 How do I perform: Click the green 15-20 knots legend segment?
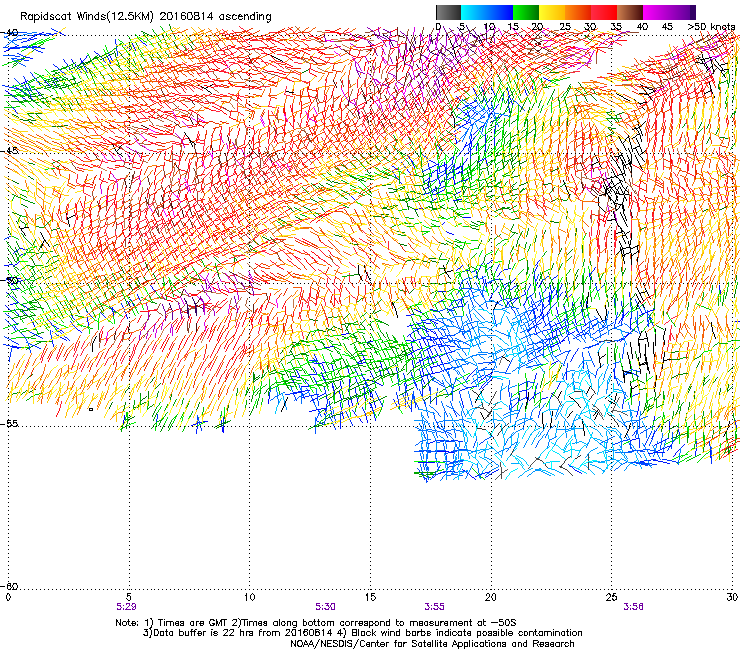[x=526, y=12]
